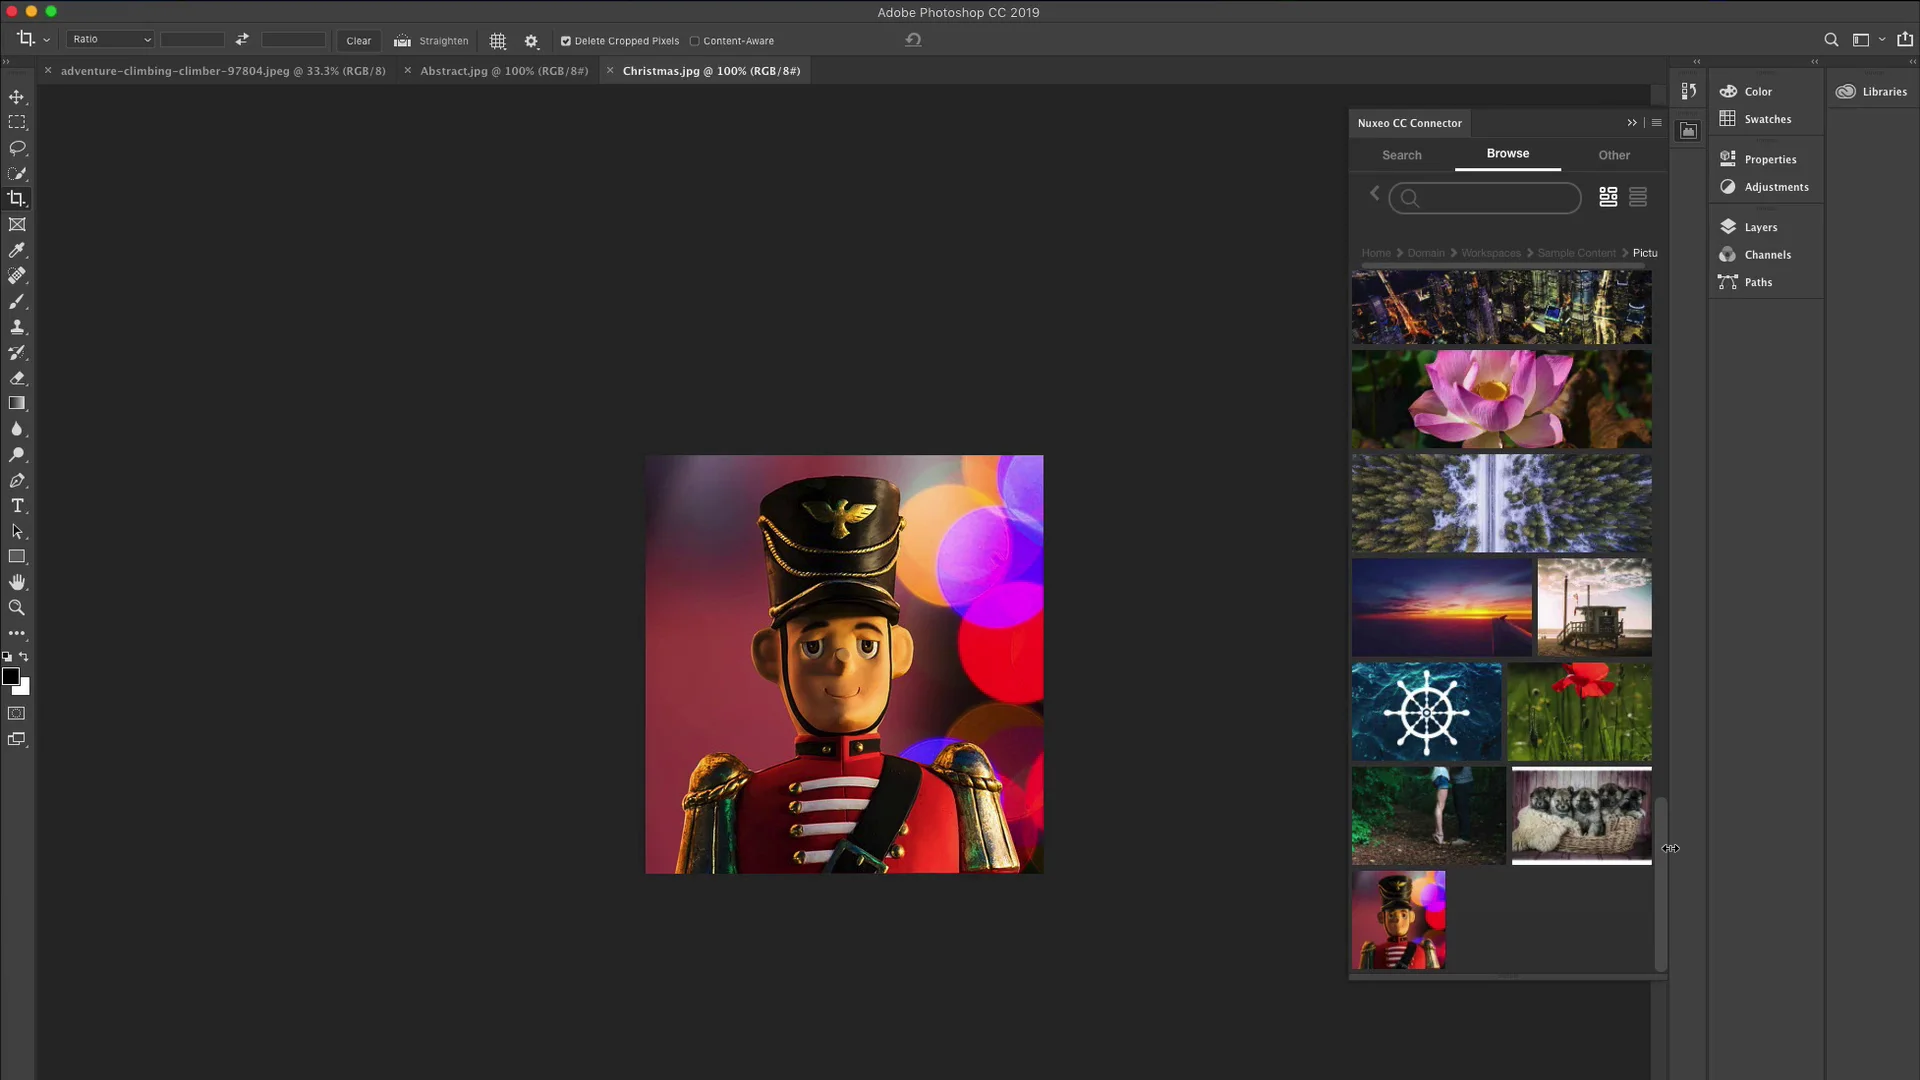Select the Gradient tool
Image resolution: width=1920 pixels, height=1080 pixels.
tap(17, 403)
